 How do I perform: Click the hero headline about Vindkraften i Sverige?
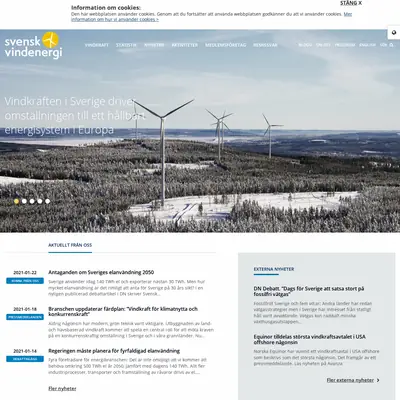pos(75,115)
